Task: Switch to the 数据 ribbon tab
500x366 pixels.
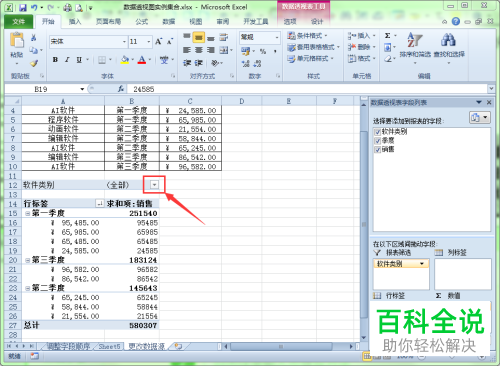Action: [x=169, y=22]
